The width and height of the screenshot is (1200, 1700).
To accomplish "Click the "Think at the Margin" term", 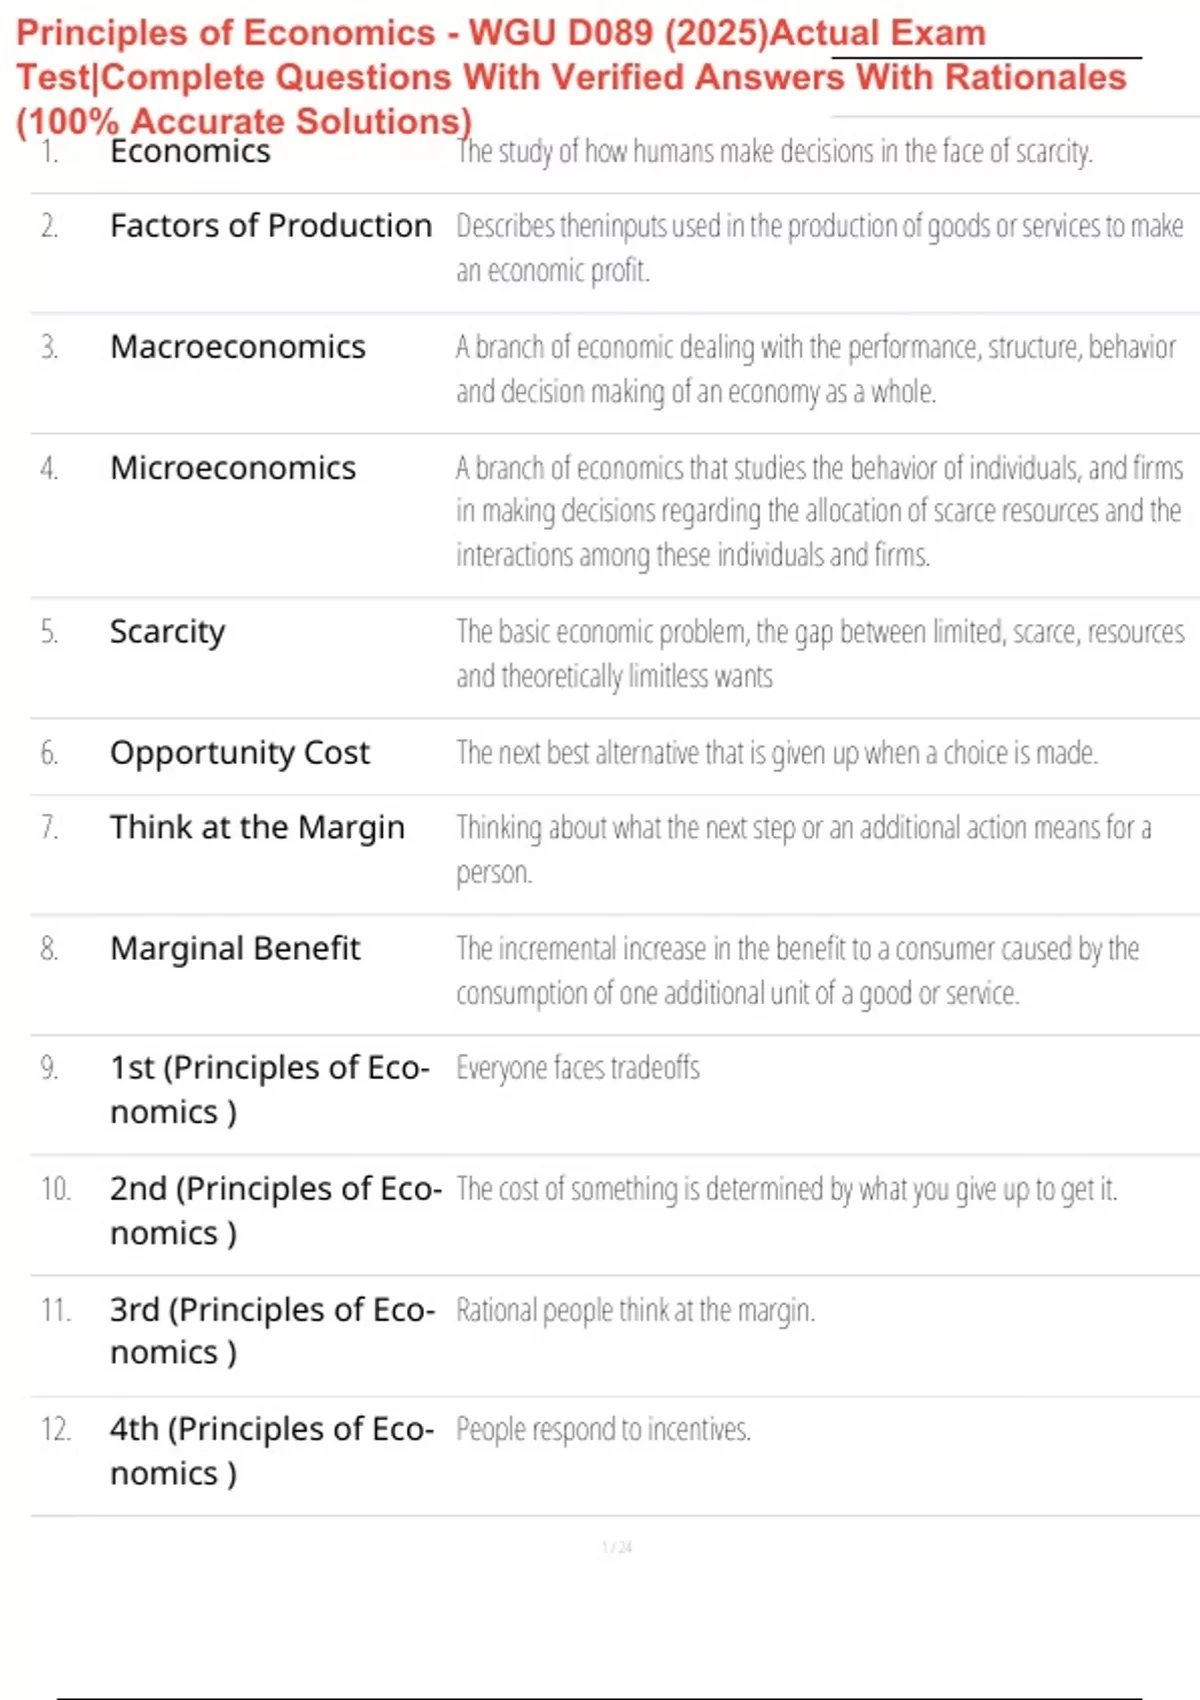I will [x=257, y=828].
